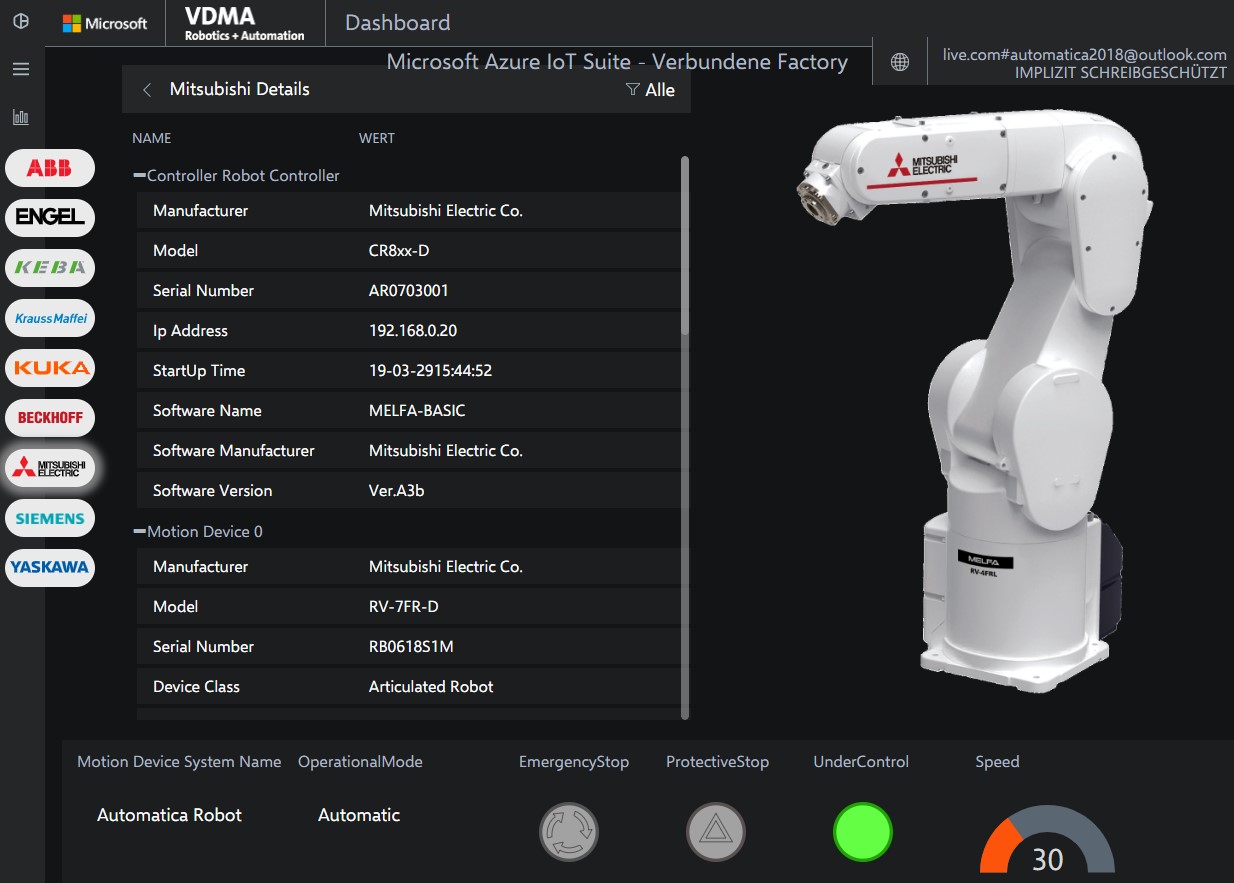Collapse the Motion Device 0 section
This screenshot has width=1234, height=883.
pyautogui.click(x=142, y=530)
